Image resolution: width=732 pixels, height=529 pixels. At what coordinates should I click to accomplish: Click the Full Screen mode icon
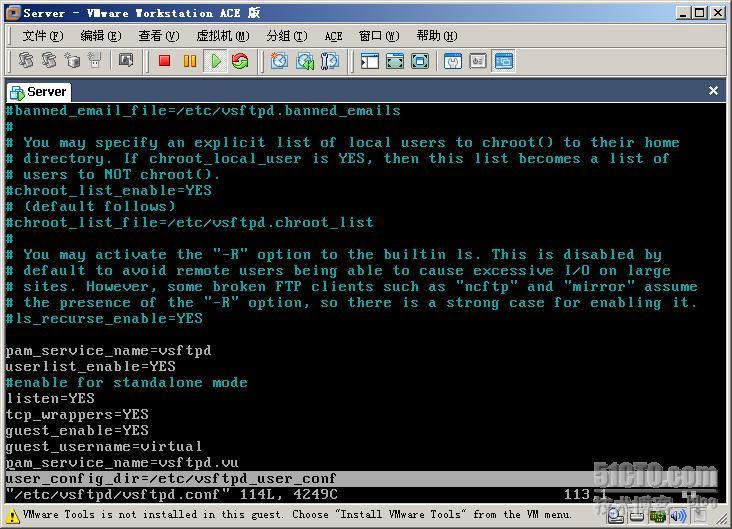tap(420, 61)
